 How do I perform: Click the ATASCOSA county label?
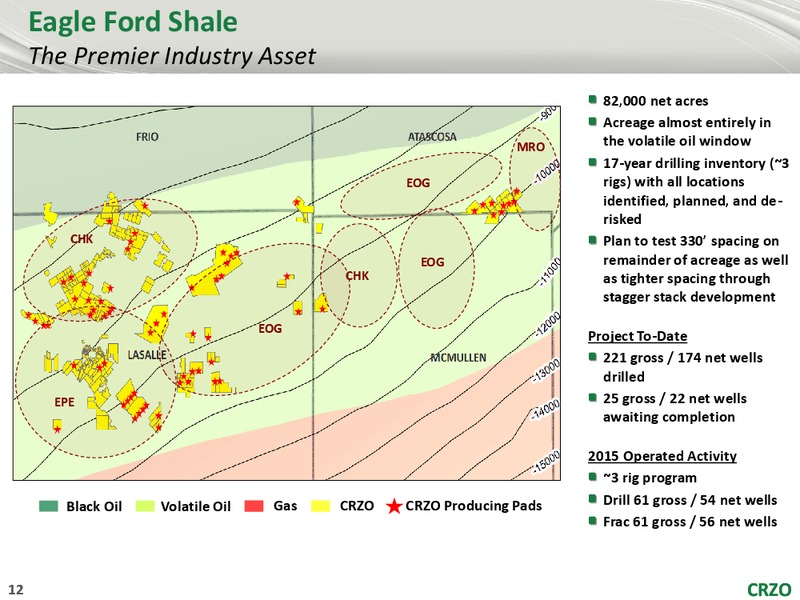click(x=432, y=137)
